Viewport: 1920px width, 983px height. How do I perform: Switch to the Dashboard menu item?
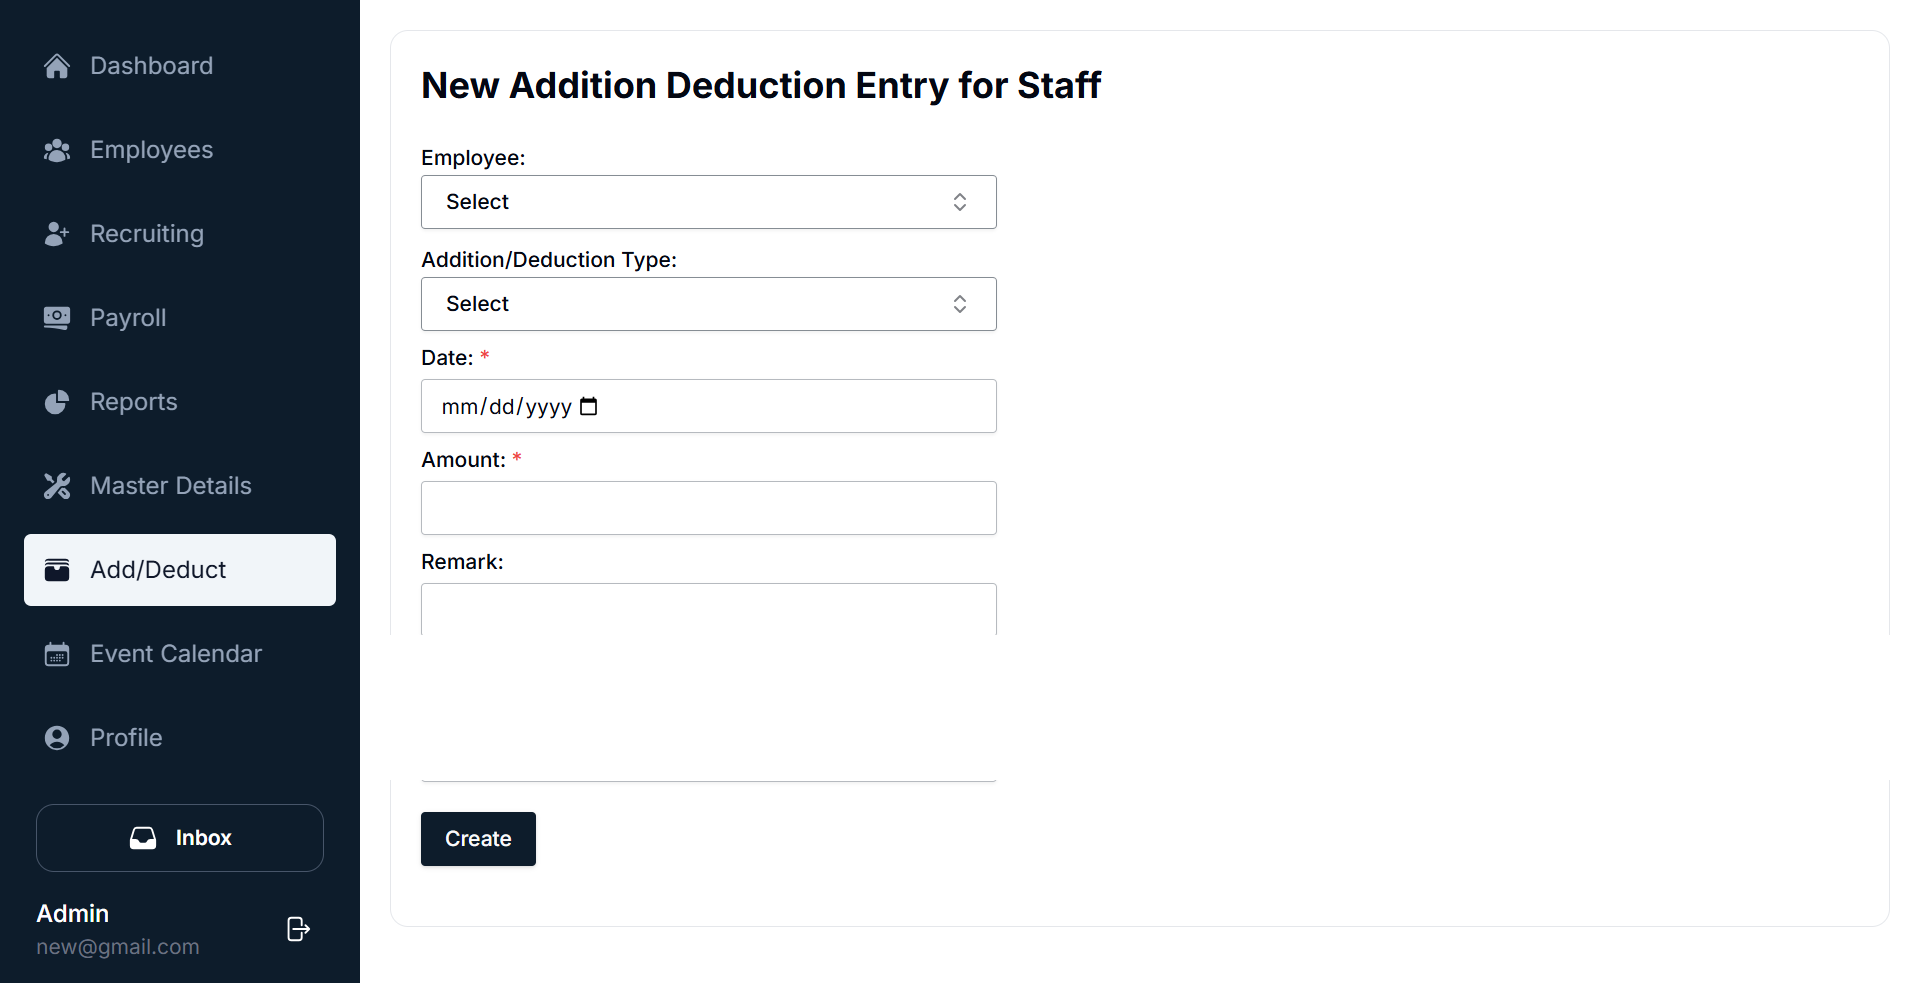151,65
